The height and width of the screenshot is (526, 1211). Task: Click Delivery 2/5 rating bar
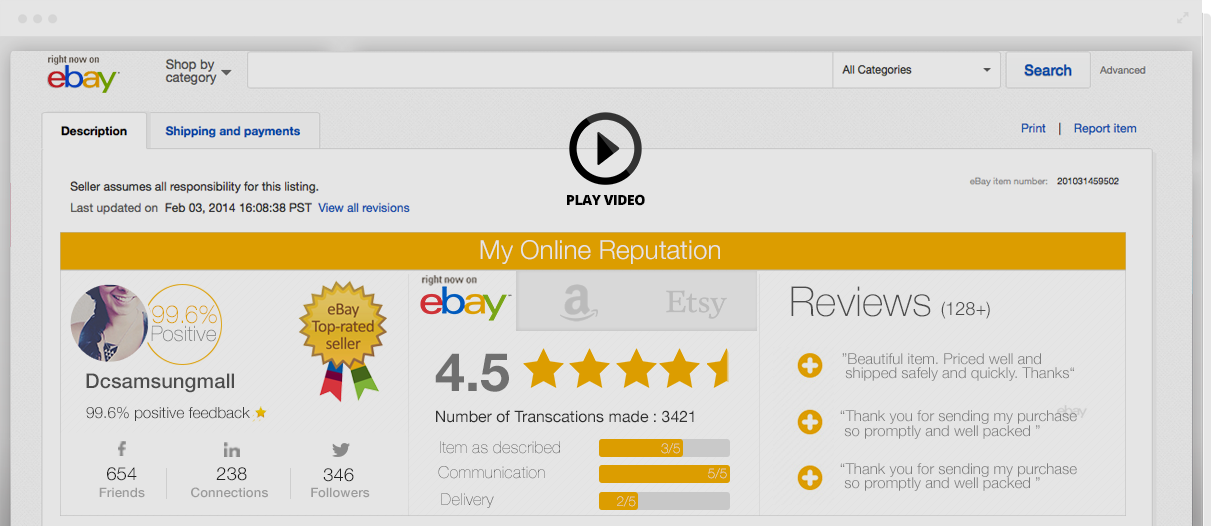[664, 500]
